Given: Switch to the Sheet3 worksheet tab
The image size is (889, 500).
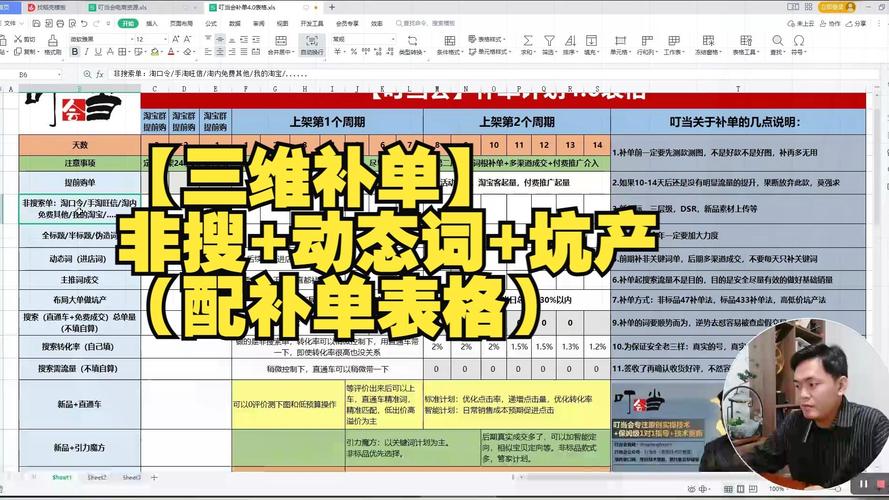Looking at the screenshot, I should coord(132,477).
